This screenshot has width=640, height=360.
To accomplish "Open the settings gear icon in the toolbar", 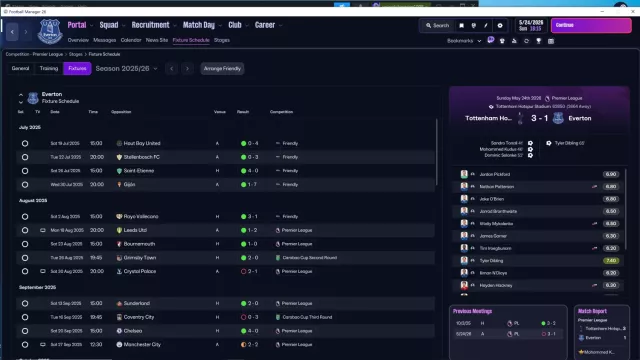I will tap(500, 25).
